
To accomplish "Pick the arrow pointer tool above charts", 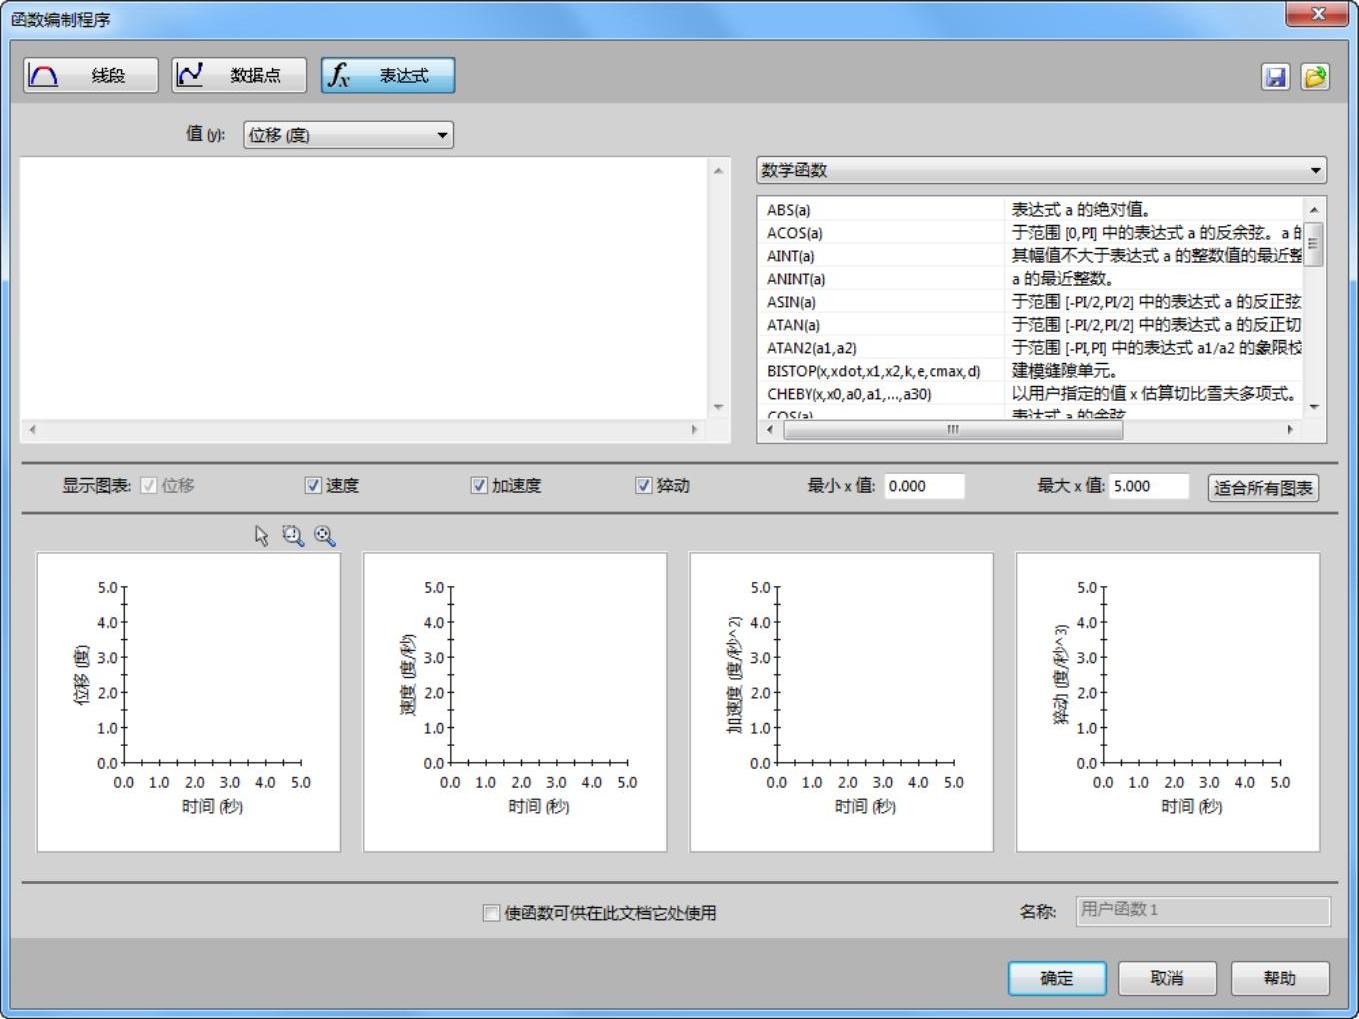I will pos(262,536).
